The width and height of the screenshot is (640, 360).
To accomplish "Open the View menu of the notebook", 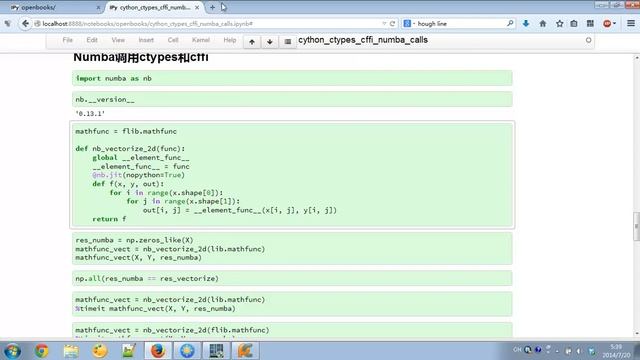I will click(118, 40).
